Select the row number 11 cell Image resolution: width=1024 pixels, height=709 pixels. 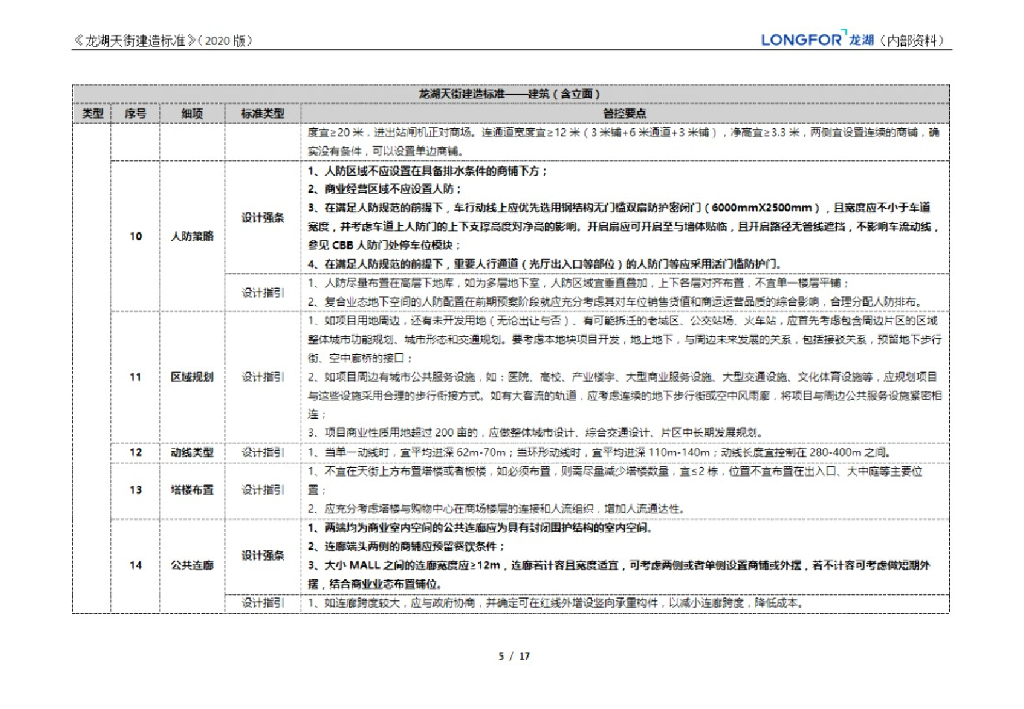135,377
